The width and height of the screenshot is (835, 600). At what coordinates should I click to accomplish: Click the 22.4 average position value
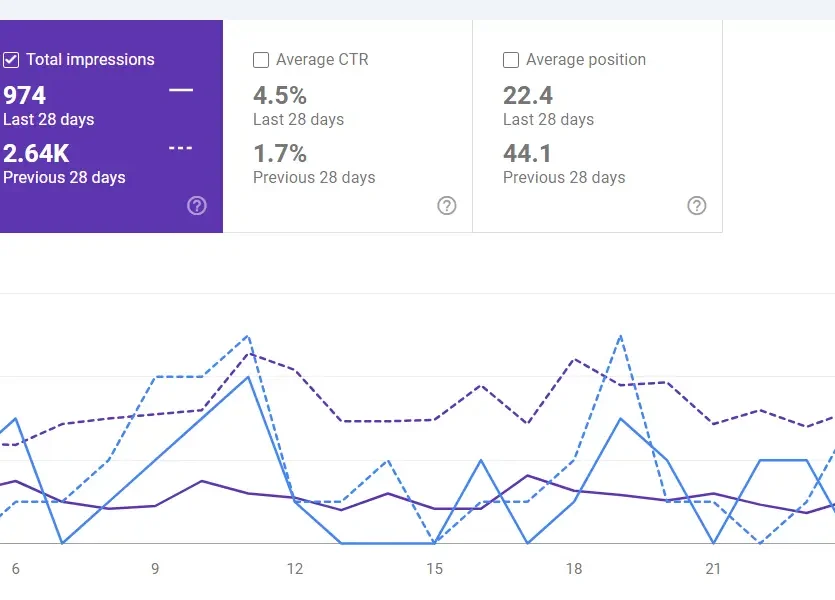(528, 96)
